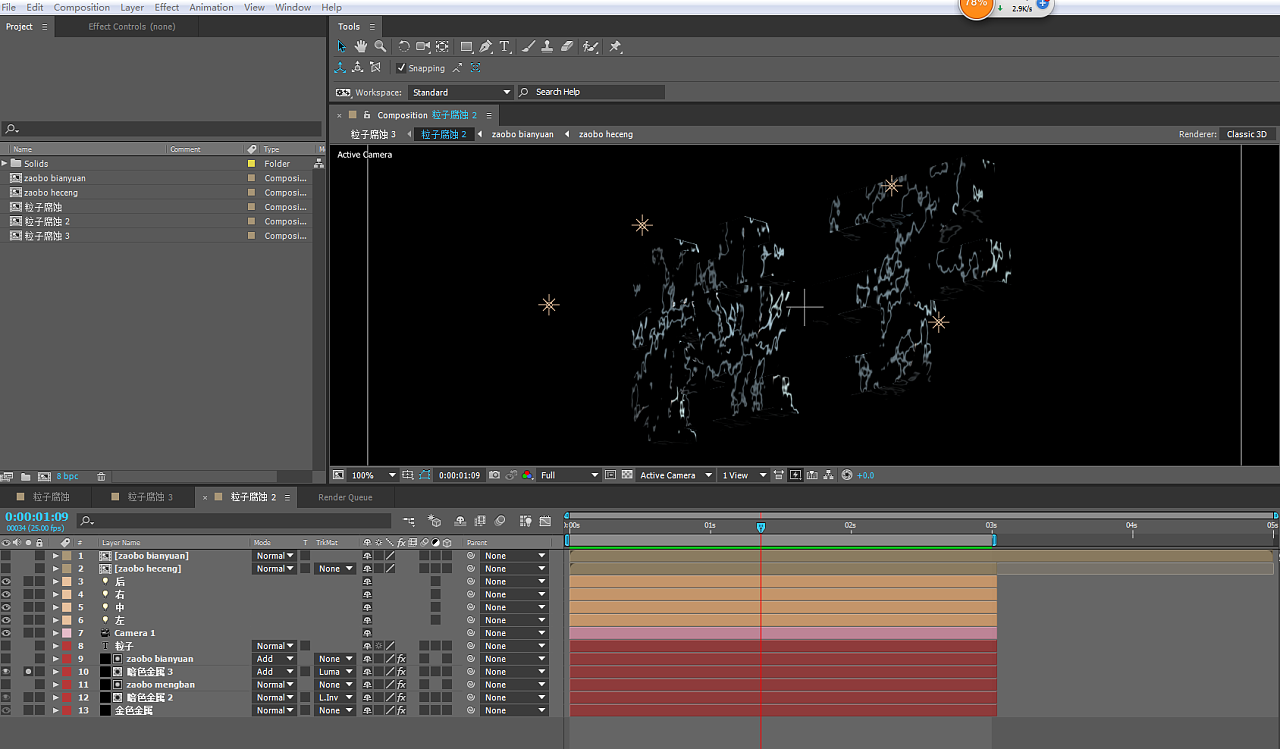Hide the Camera 1 layer

pyautogui.click(x=6, y=633)
